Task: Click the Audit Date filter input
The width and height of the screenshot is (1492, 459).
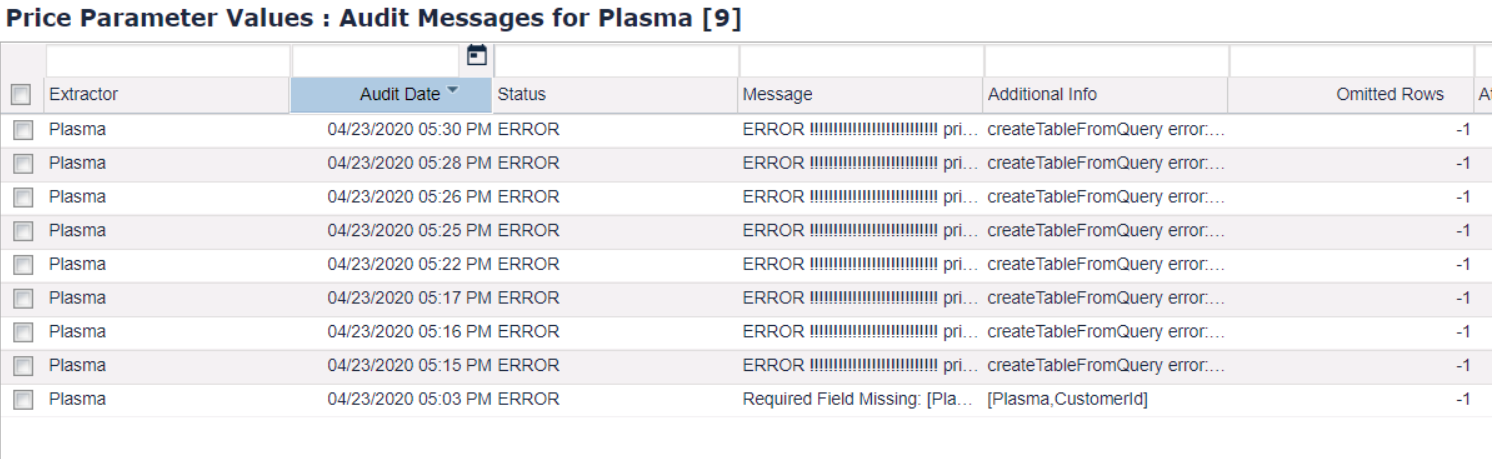Action: point(378,60)
